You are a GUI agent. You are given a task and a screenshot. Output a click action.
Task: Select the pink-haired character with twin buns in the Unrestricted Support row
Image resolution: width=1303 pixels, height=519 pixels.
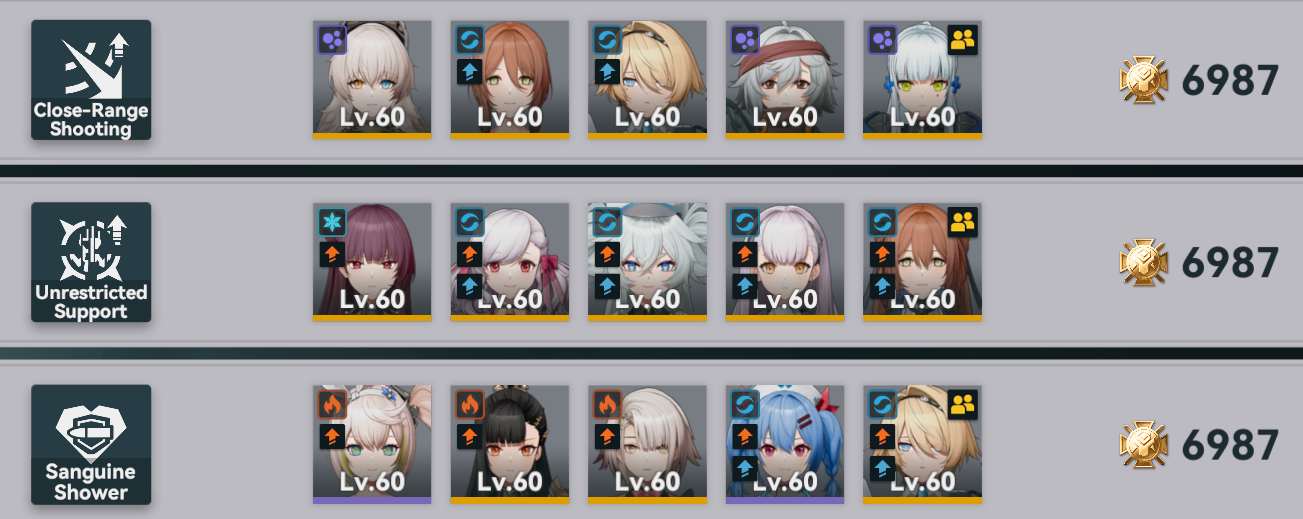point(510,262)
